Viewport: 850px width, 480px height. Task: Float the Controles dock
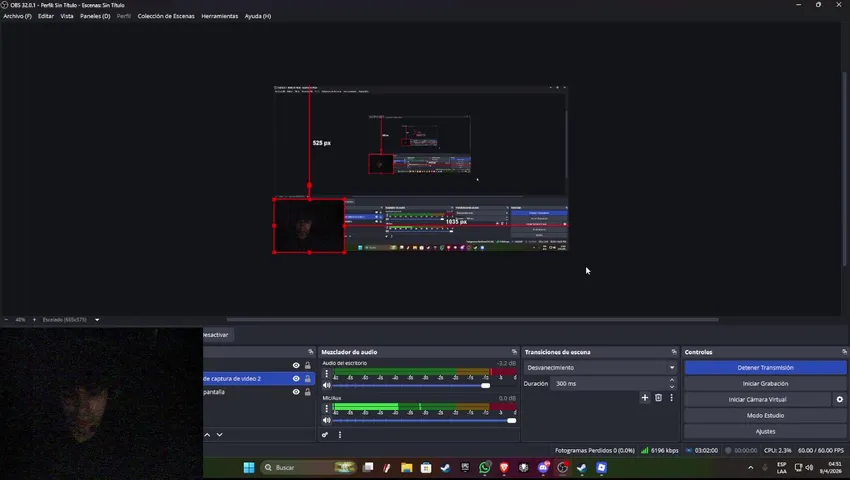click(x=844, y=352)
